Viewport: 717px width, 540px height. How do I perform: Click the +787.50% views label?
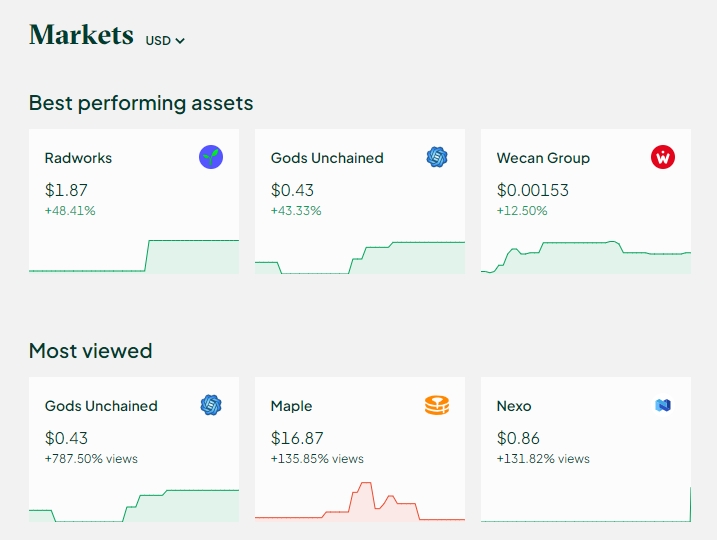coord(91,459)
